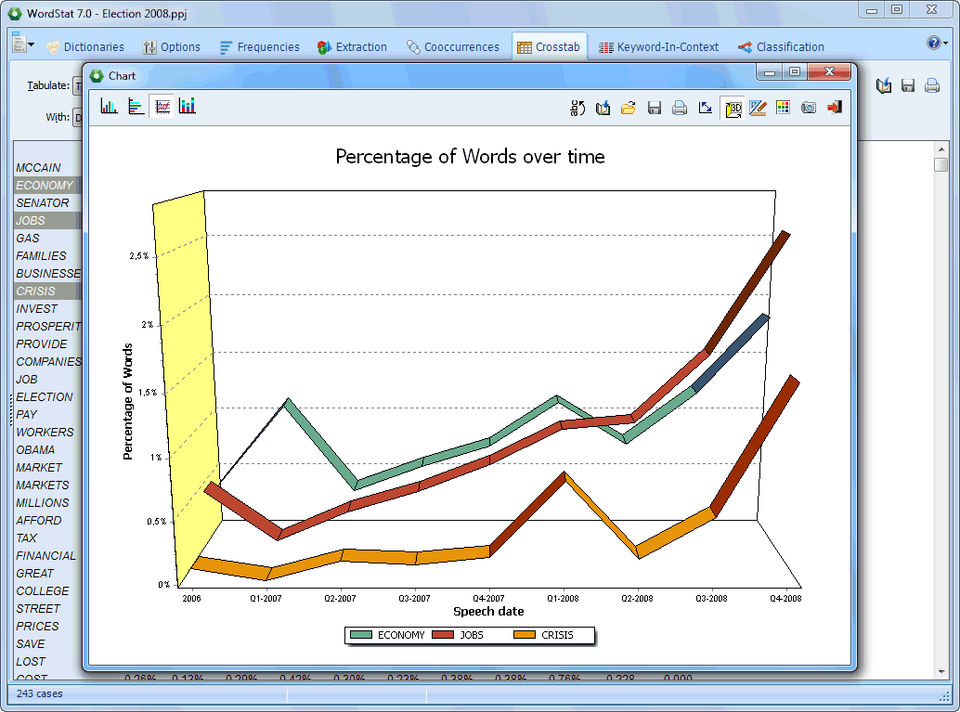Close the Chart window

pyautogui.click(x=829, y=72)
